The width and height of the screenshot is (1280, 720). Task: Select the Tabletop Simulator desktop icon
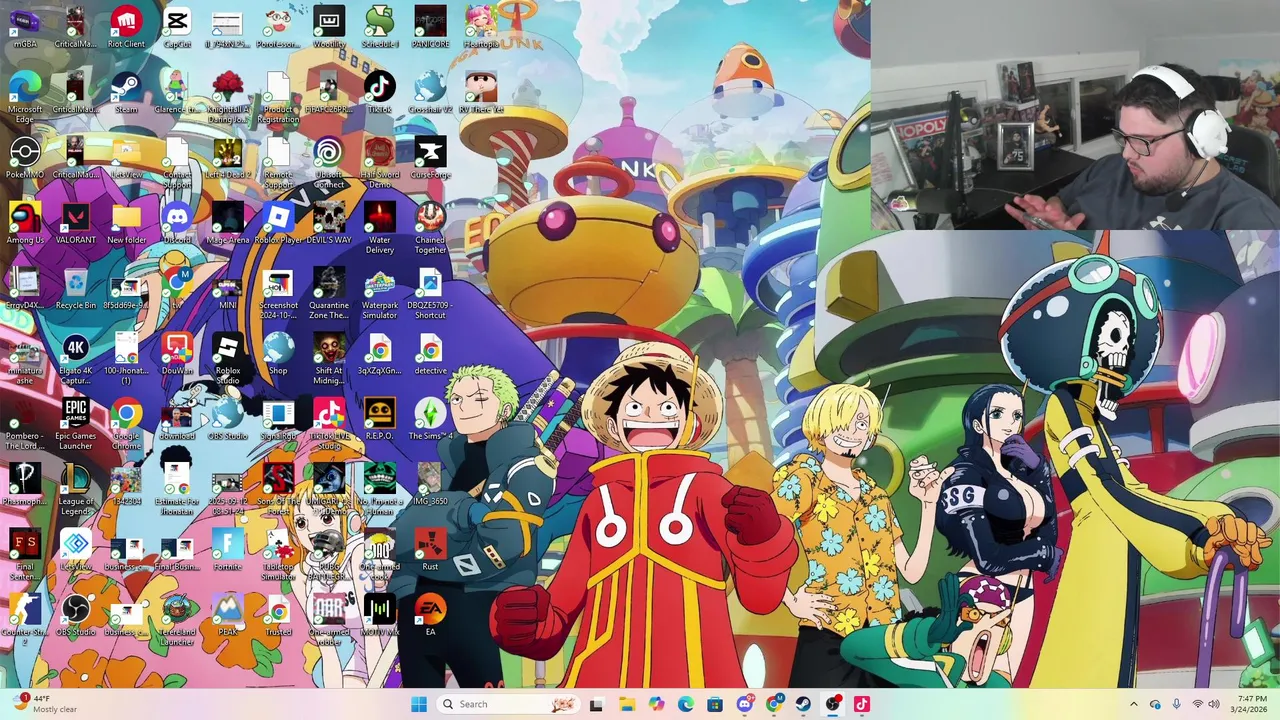click(x=278, y=555)
